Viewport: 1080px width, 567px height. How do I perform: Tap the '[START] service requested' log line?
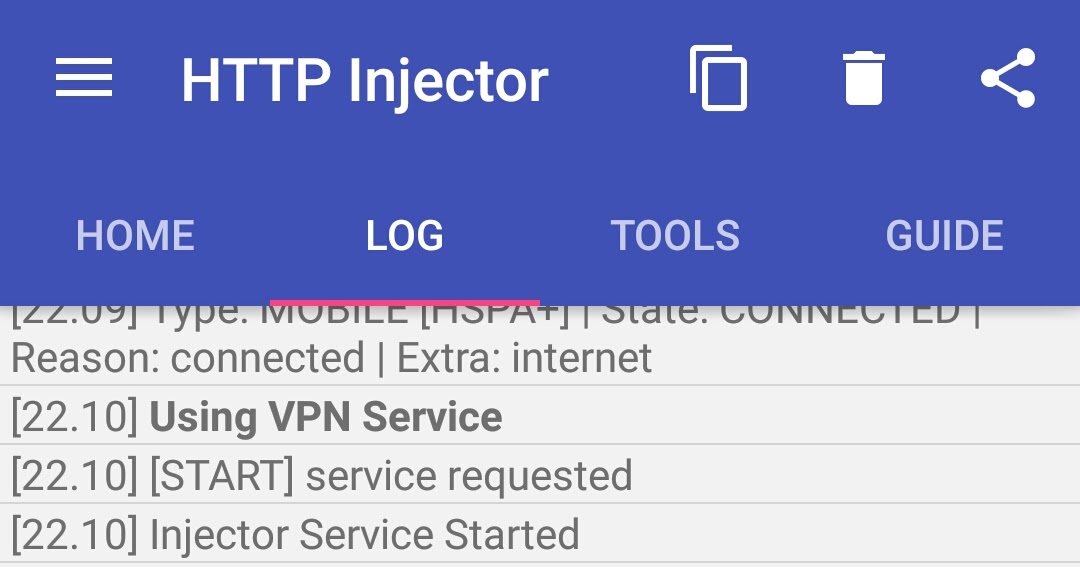pyautogui.click(x=540, y=475)
